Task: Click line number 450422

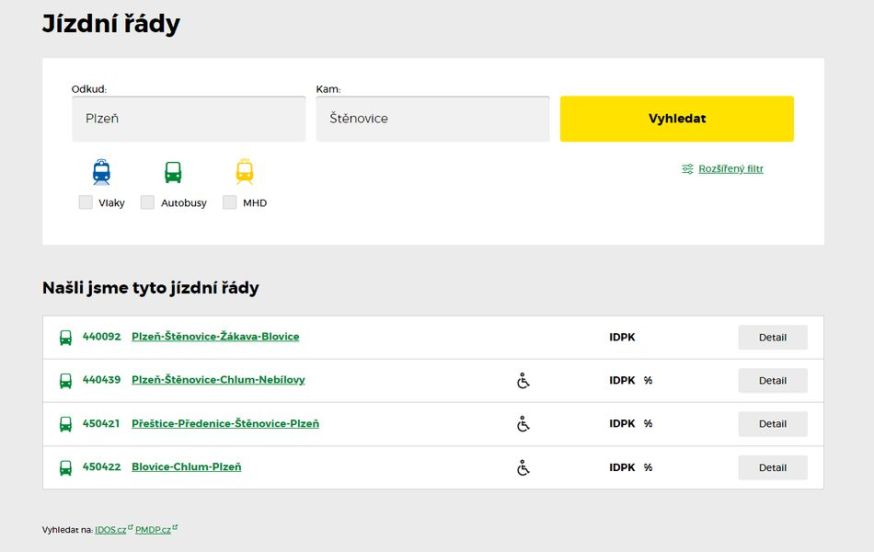Action: click(101, 467)
